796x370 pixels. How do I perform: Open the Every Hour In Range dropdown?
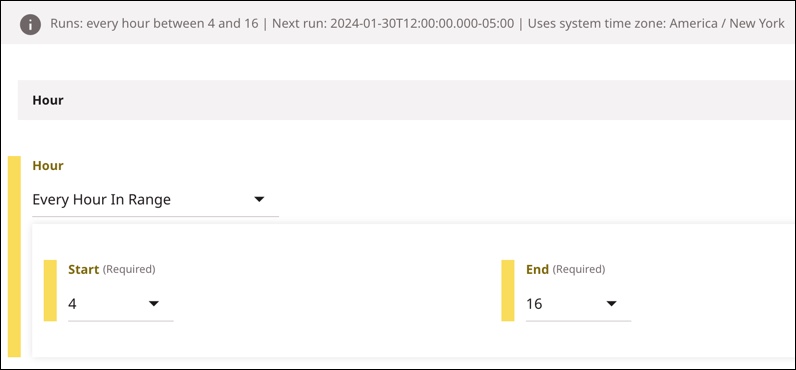point(155,199)
